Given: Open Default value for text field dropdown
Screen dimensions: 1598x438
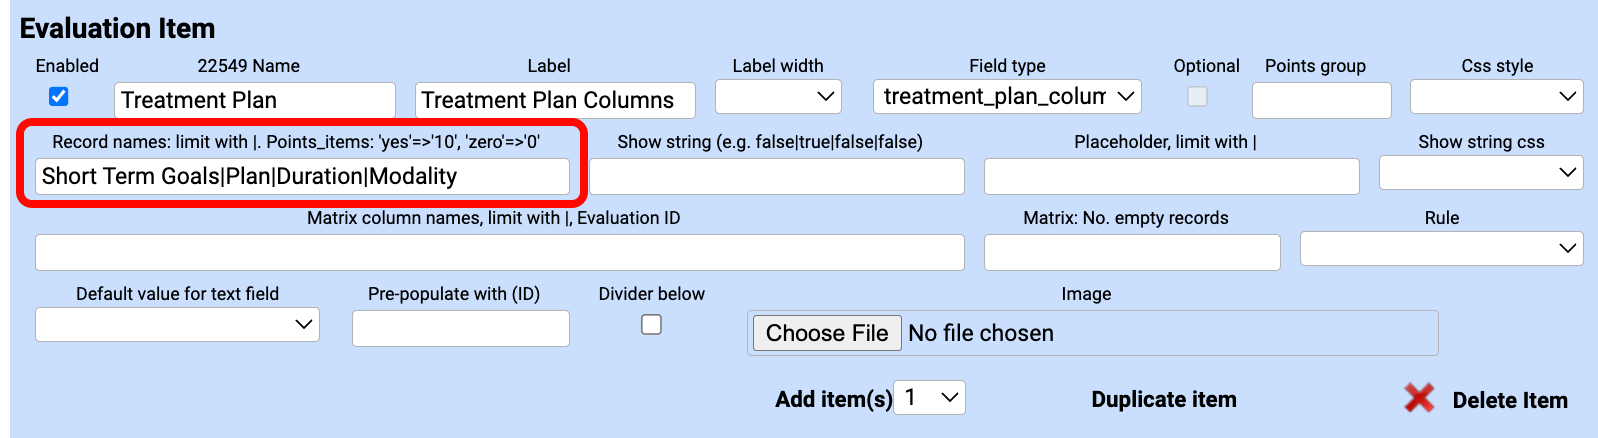Looking at the screenshot, I should (177, 324).
